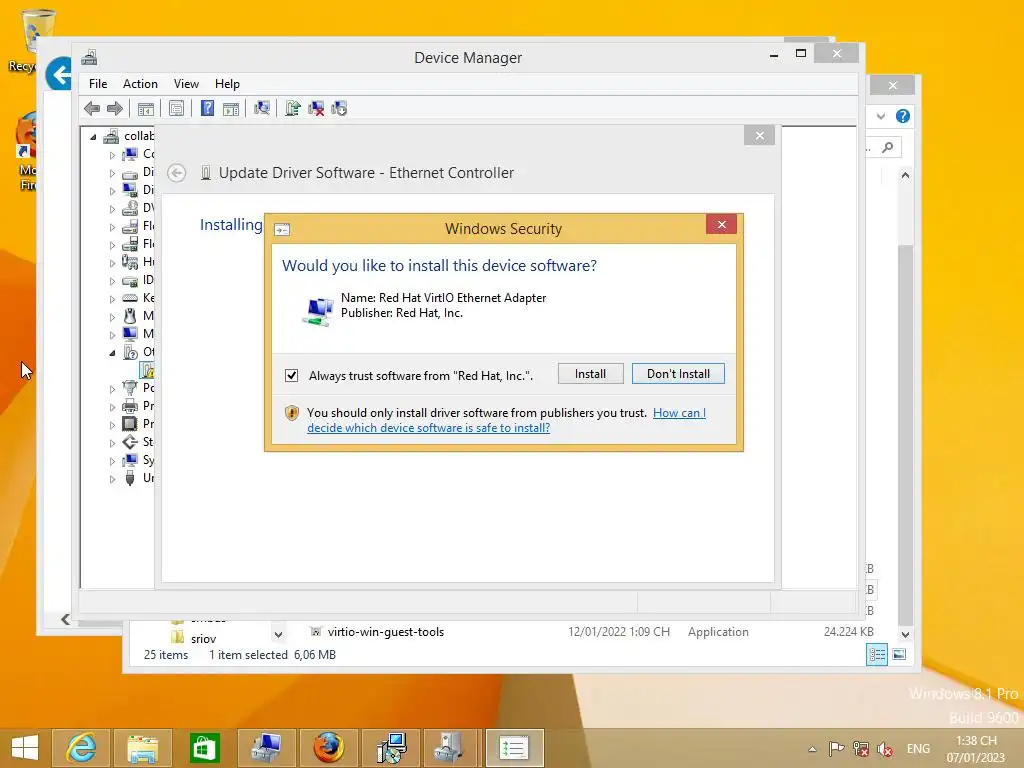Viewport: 1024px width, 768px height.
Task: Select the virtio-win-guest-tools file
Action: (x=385, y=632)
